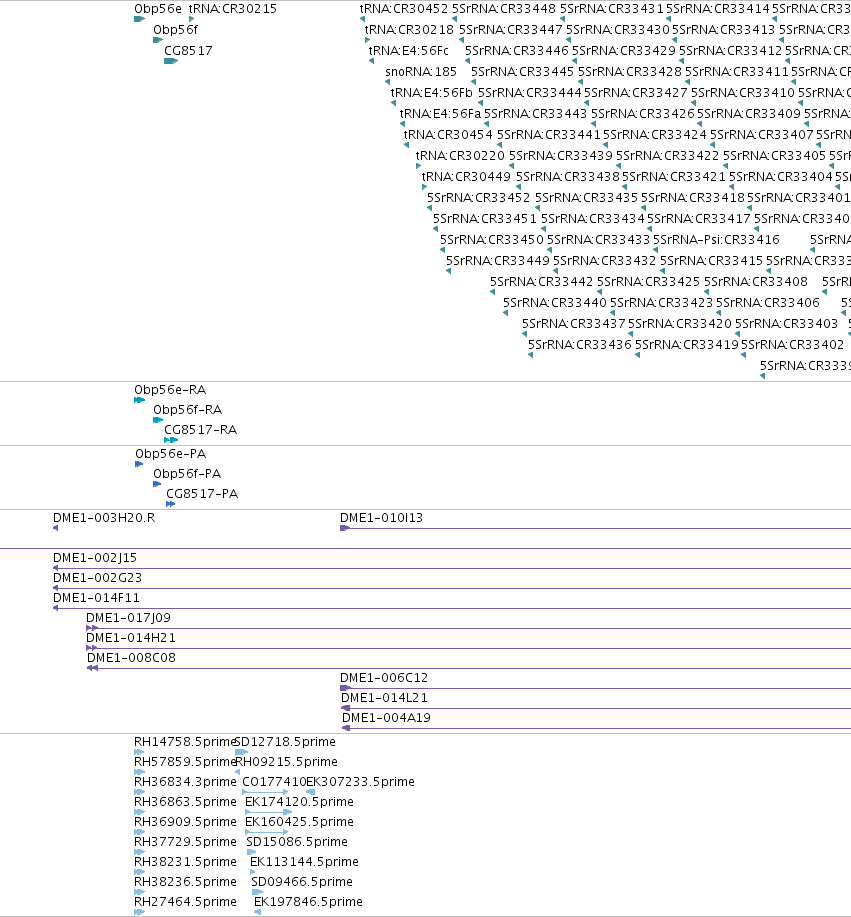Image resolution: width=851 pixels, height=917 pixels.
Task: Click RH36863.5prime EST label
Action: 185,802
